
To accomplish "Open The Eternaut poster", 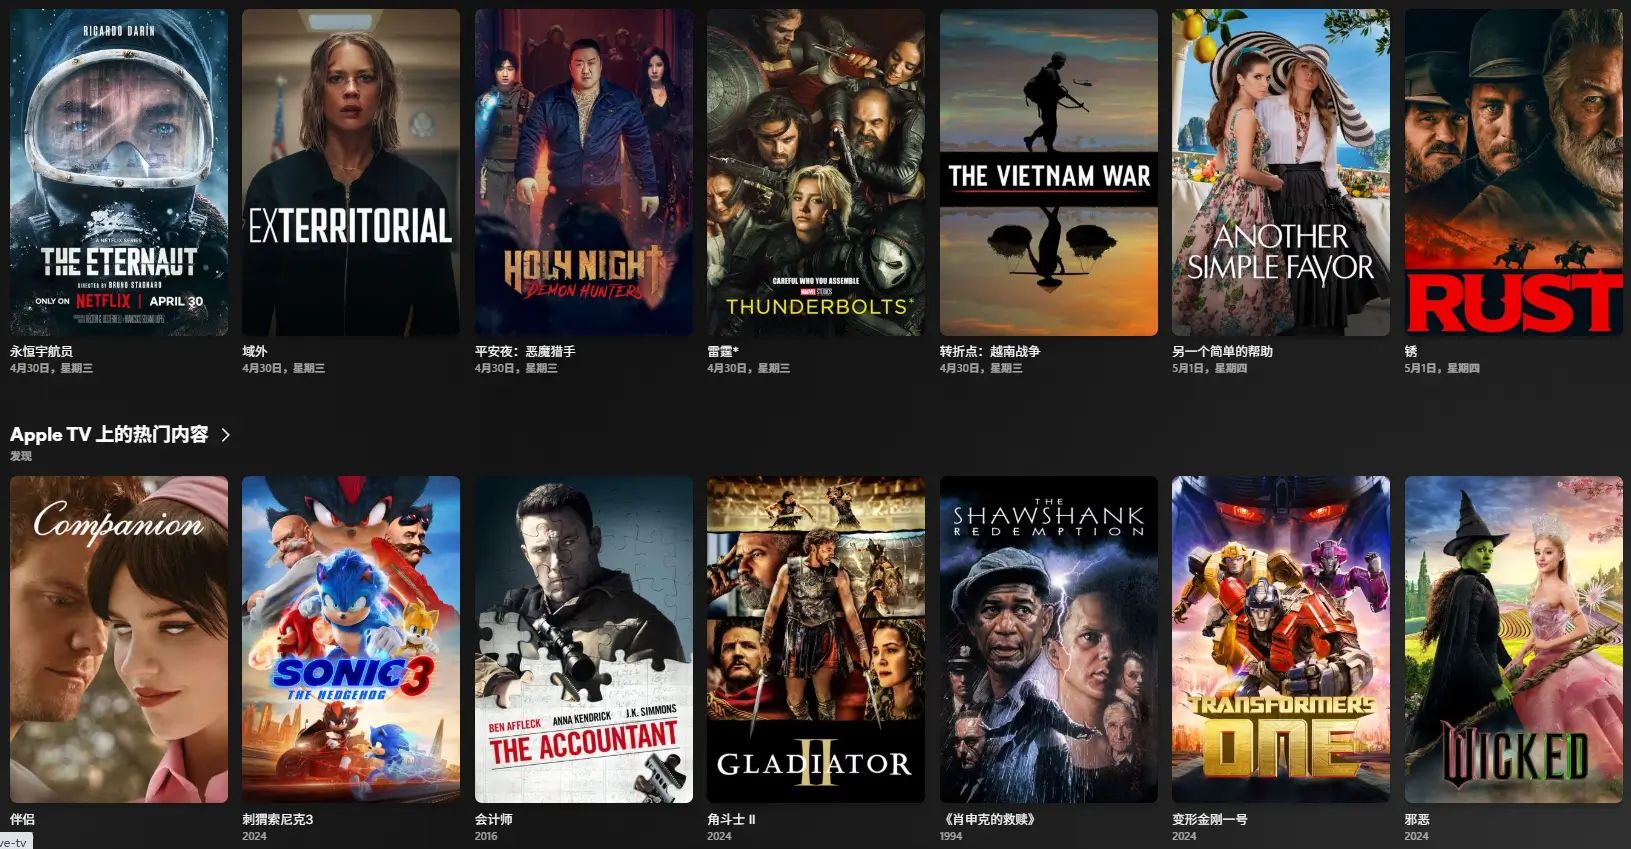I will click(x=119, y=172).
